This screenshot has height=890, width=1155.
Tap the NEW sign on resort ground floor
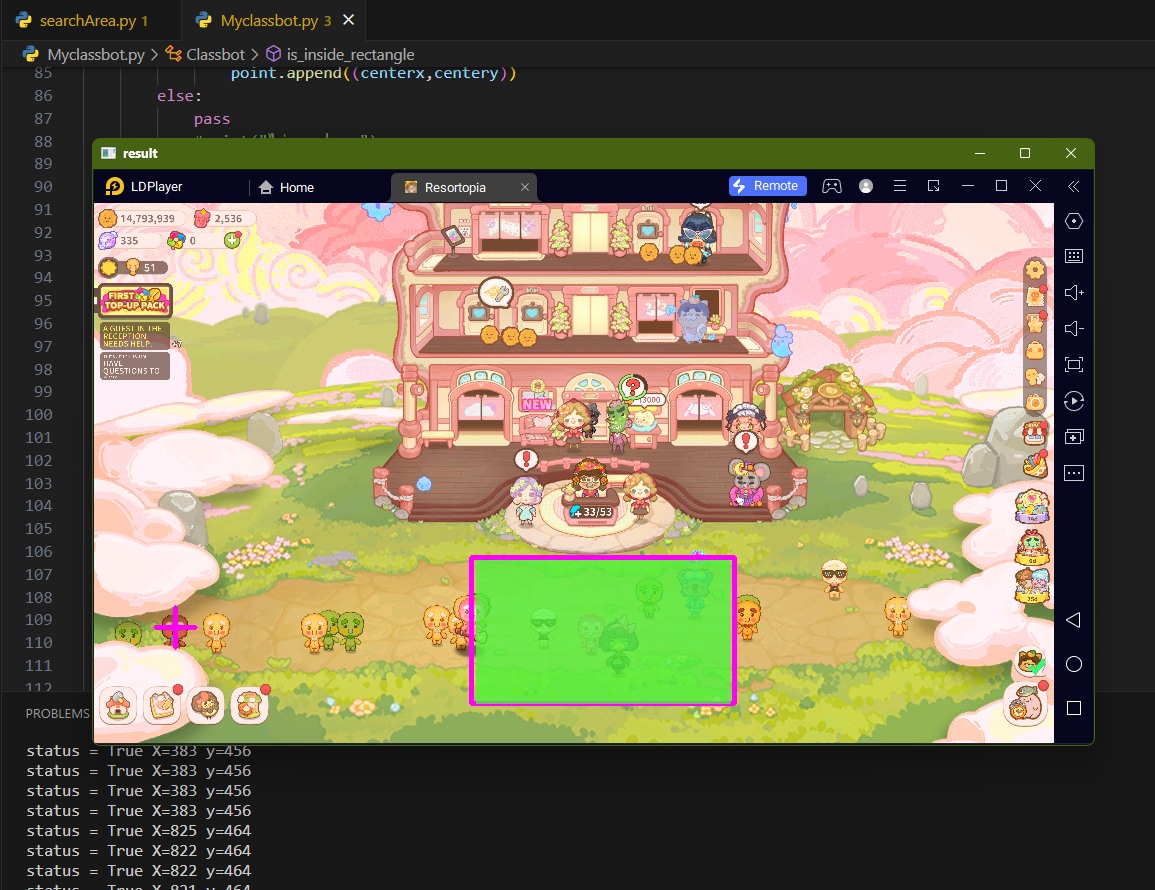tap(537, 404)
